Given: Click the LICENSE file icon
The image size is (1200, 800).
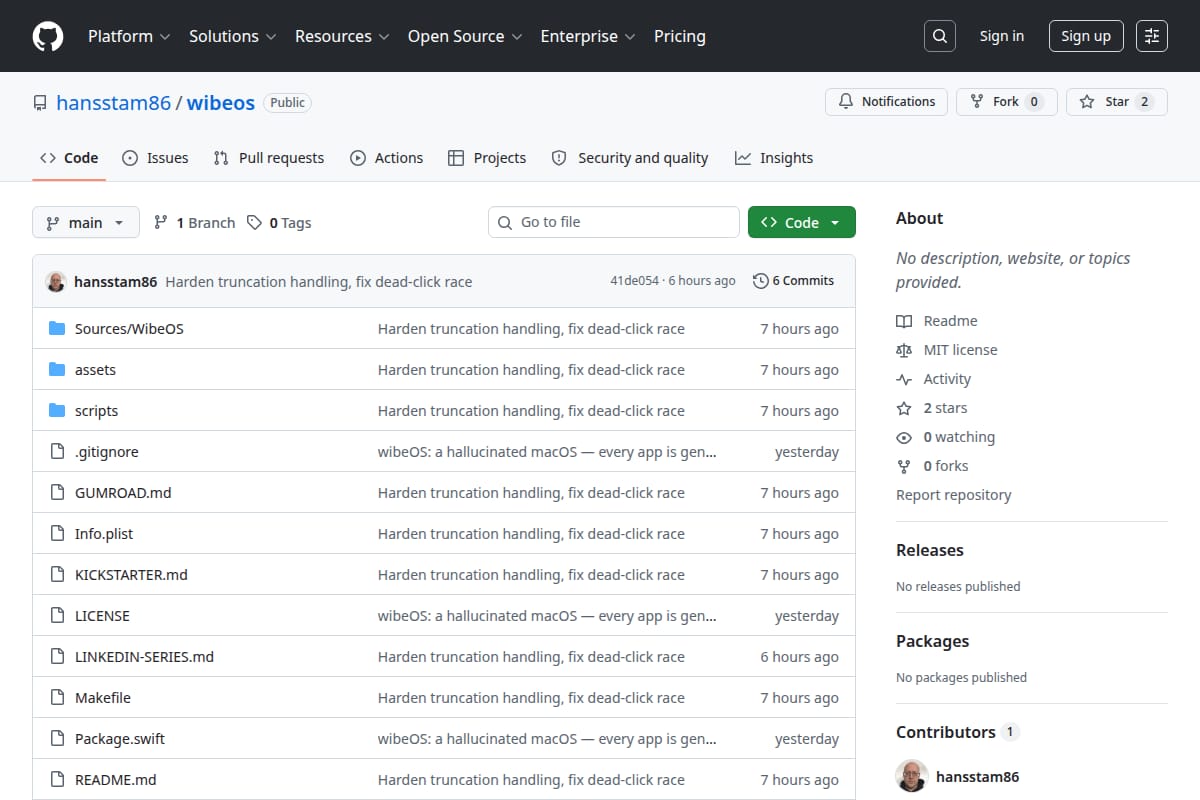Looking at the screenshot, I should pyautogui.click(x=57, y=616).
